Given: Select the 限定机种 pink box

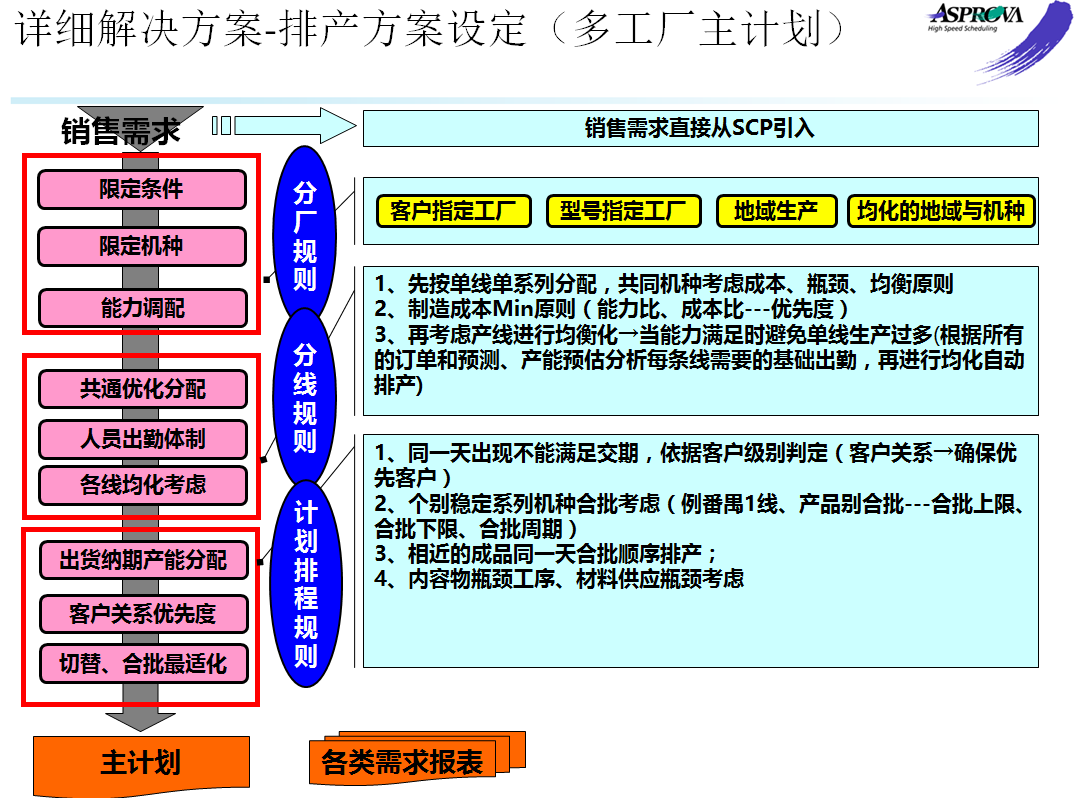Looking at the screenshot, I should [142, 246].
